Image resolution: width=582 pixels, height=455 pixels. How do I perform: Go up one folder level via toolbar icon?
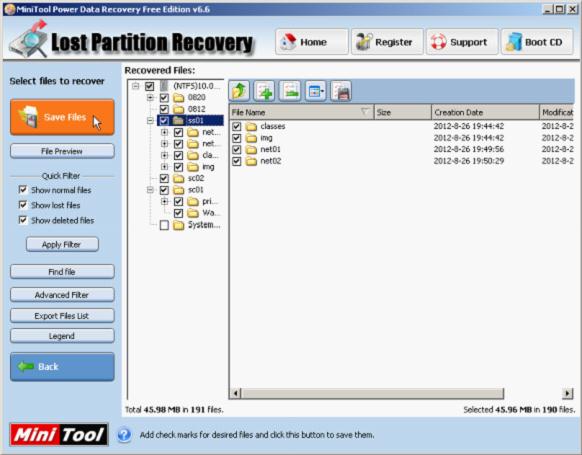pyautogui.click(x=239, y=91)
